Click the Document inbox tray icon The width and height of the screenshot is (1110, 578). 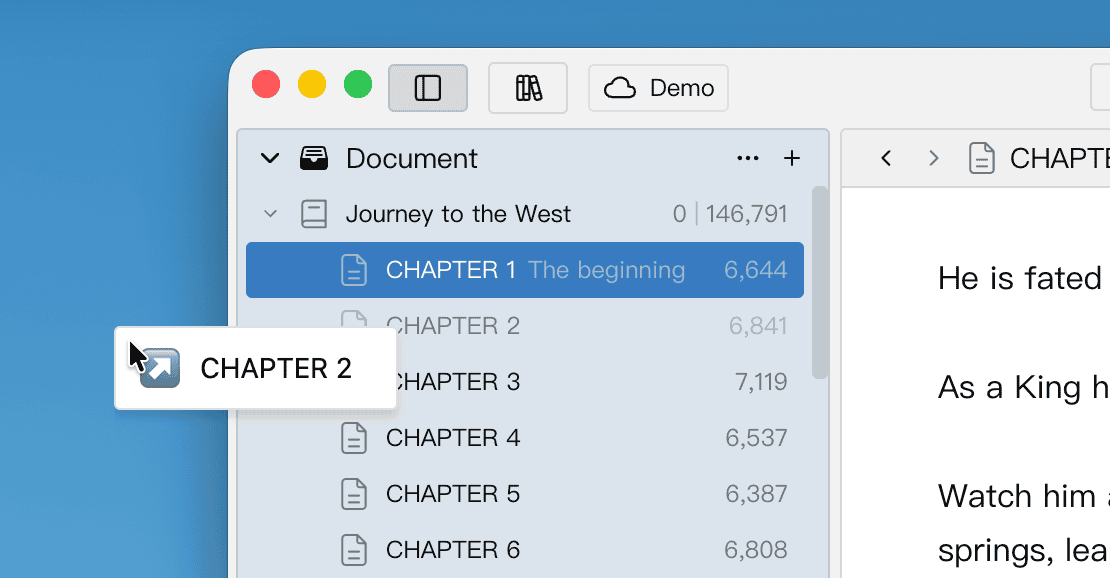pyautogui.click(x=314, y=158)
